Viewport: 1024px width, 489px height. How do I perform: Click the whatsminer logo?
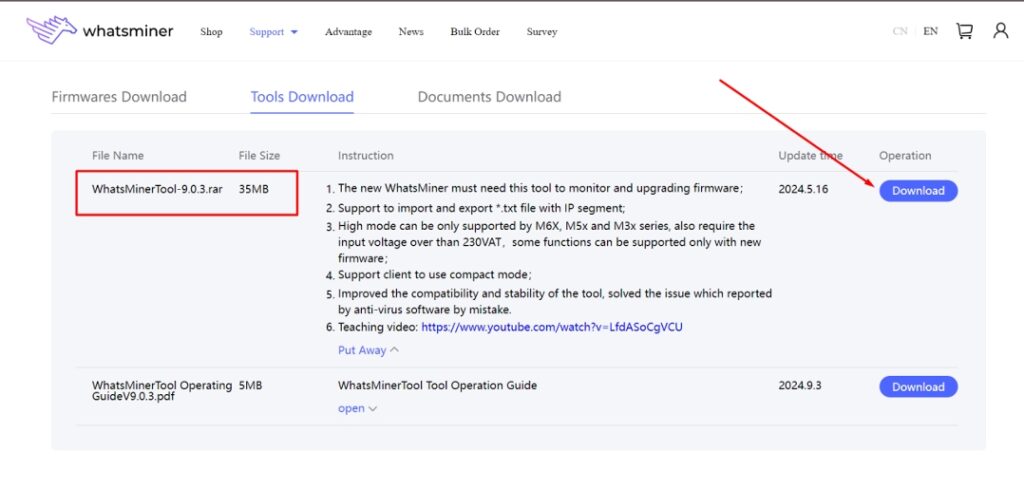coord(100,31)
